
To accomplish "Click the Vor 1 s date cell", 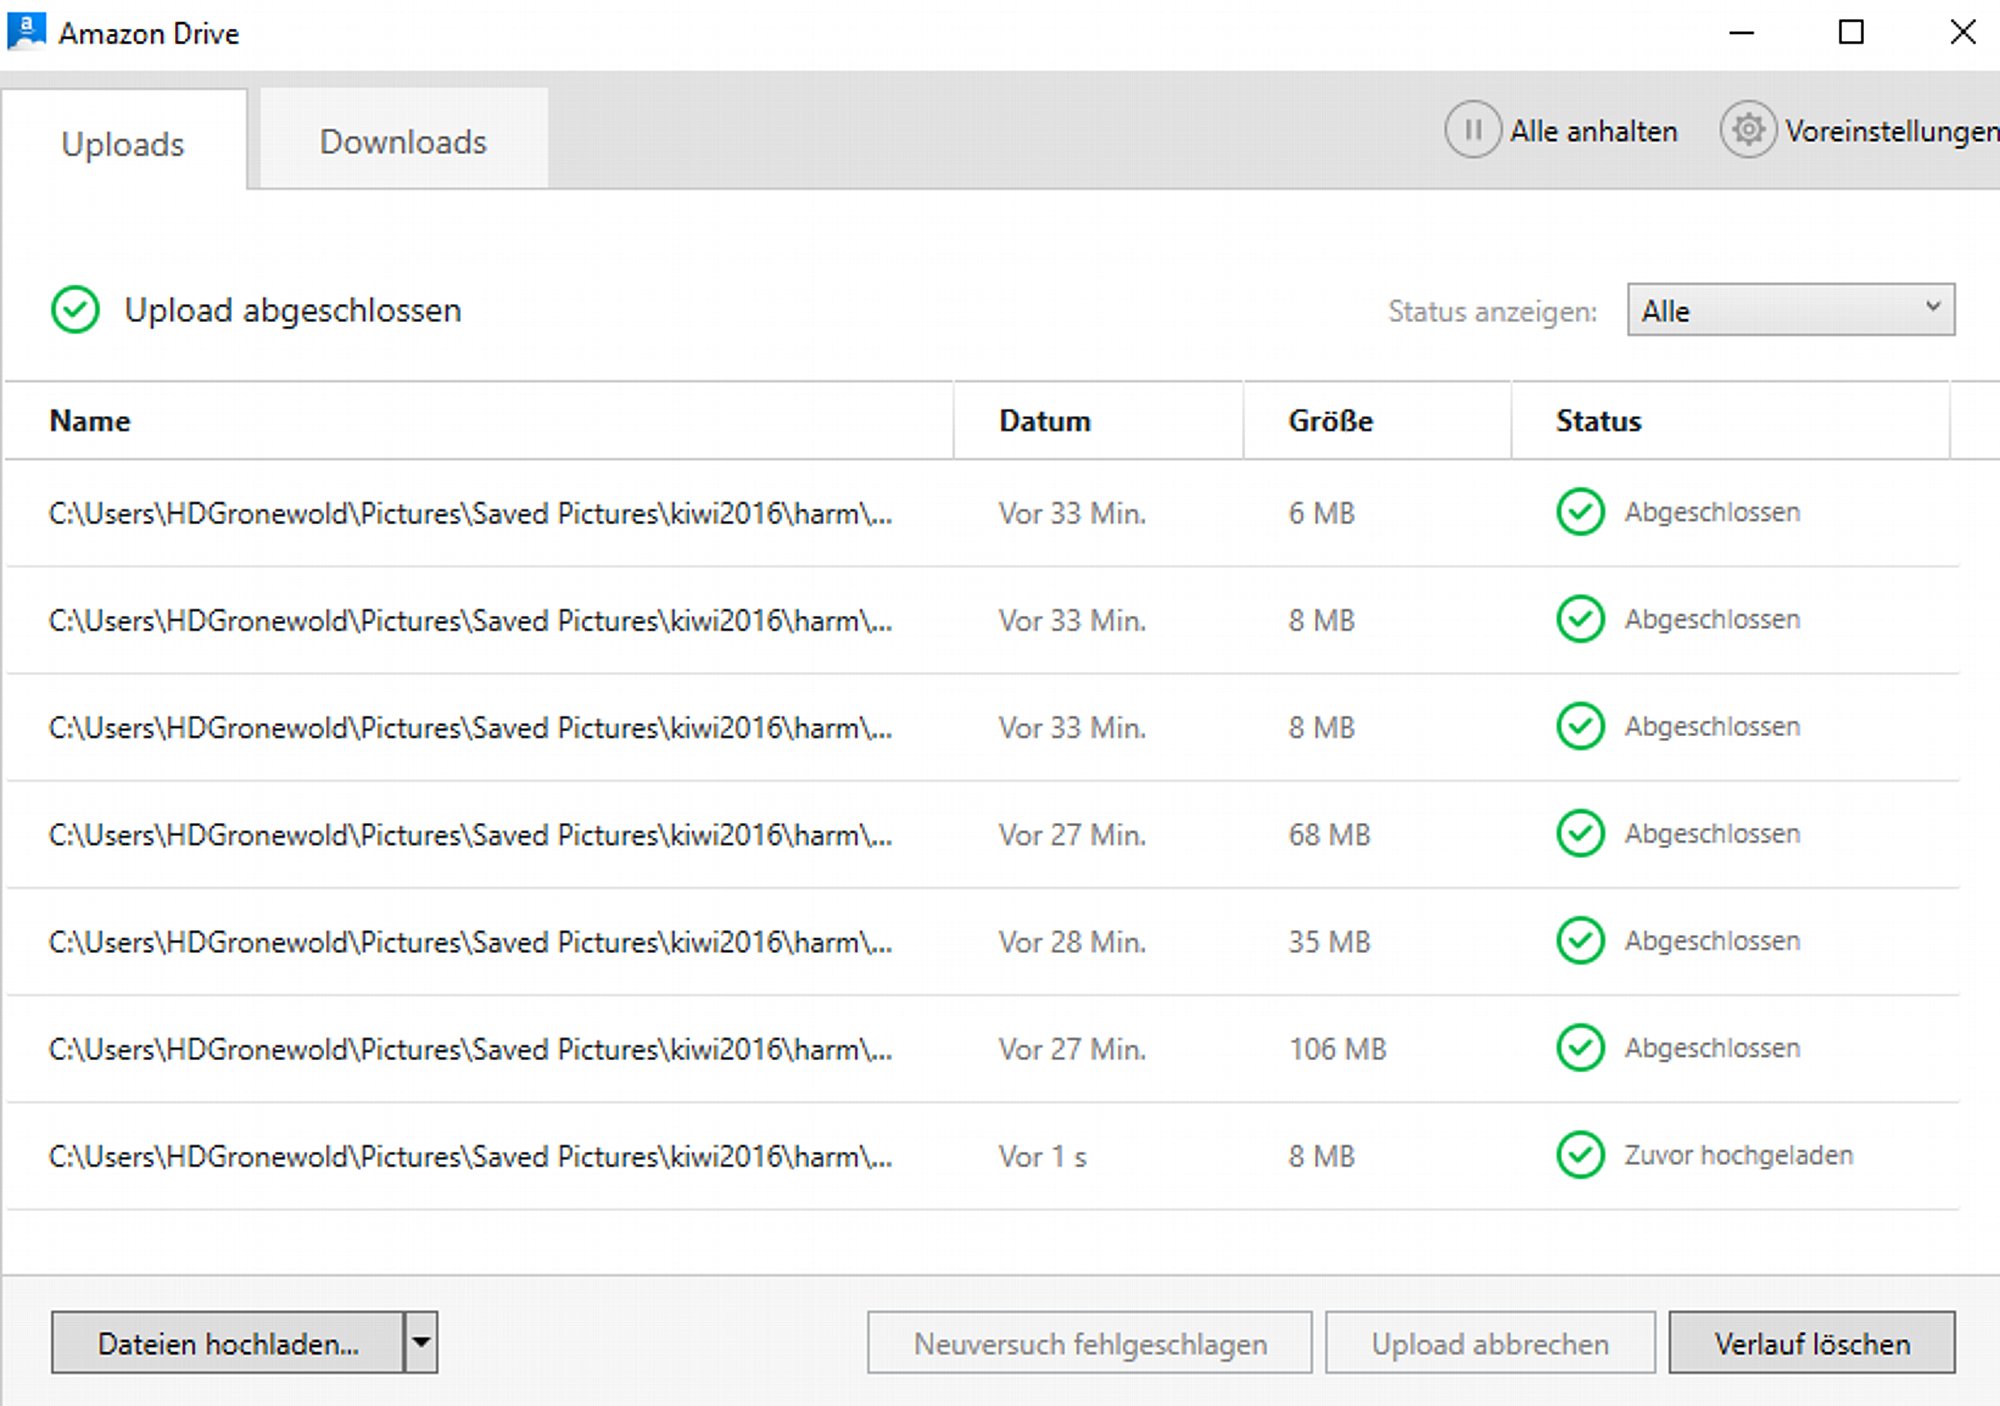I will tap(1042, 1156).
